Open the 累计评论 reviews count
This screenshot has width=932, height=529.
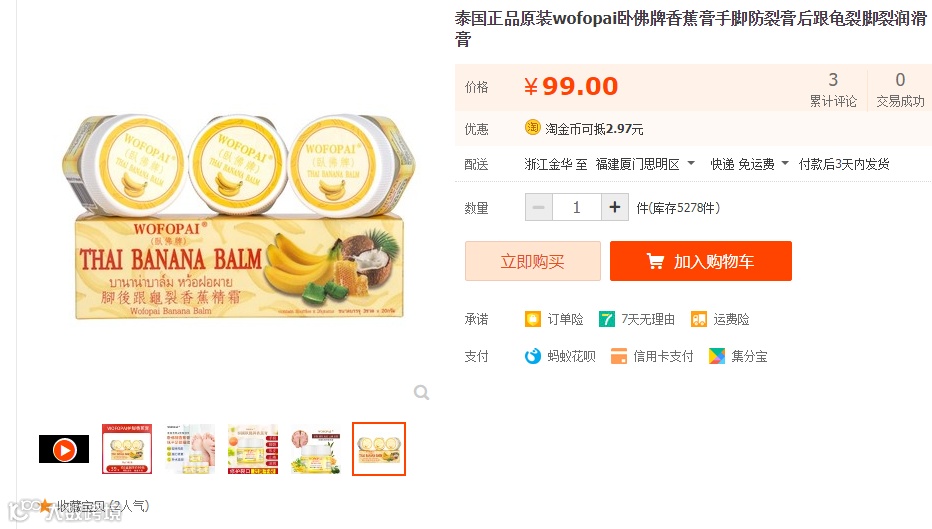pyautogui.click(x=833, y=89)
